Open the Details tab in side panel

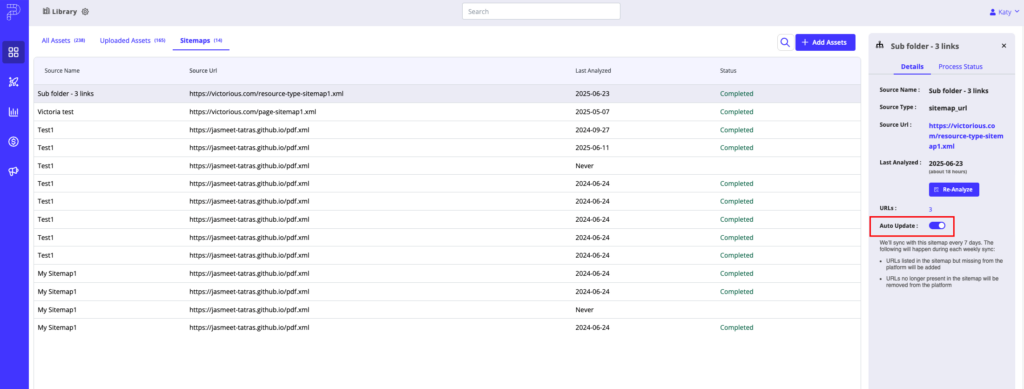pyautogui.click(x=912, y=67)
